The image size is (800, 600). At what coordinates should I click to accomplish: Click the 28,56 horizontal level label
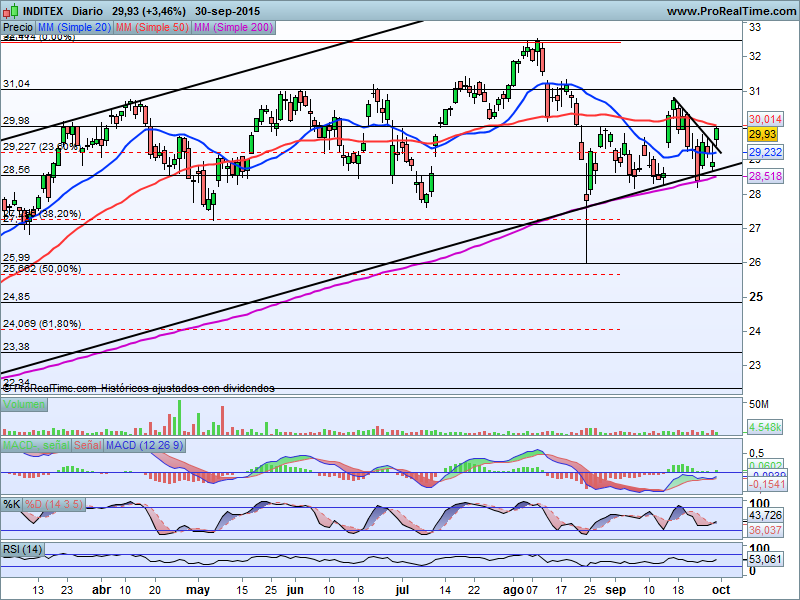[x=16, y=170]
